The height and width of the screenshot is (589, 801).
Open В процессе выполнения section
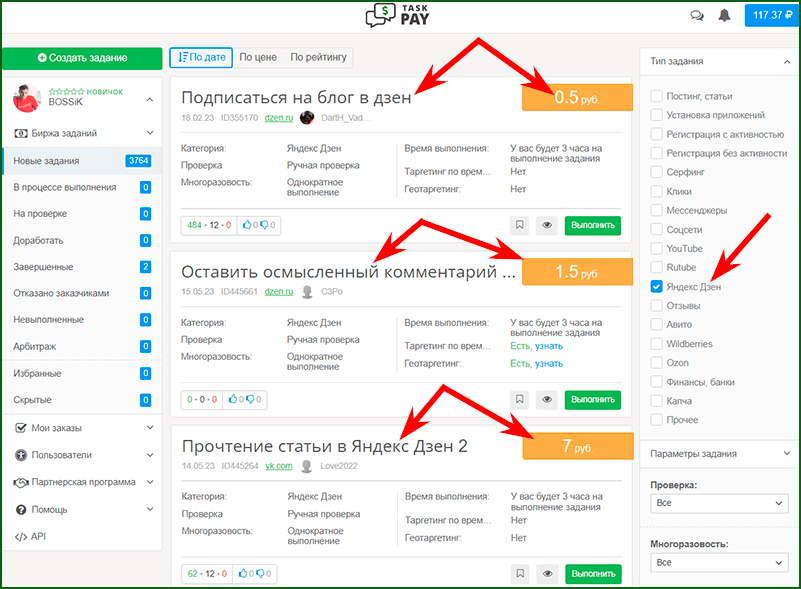(82, 187)
